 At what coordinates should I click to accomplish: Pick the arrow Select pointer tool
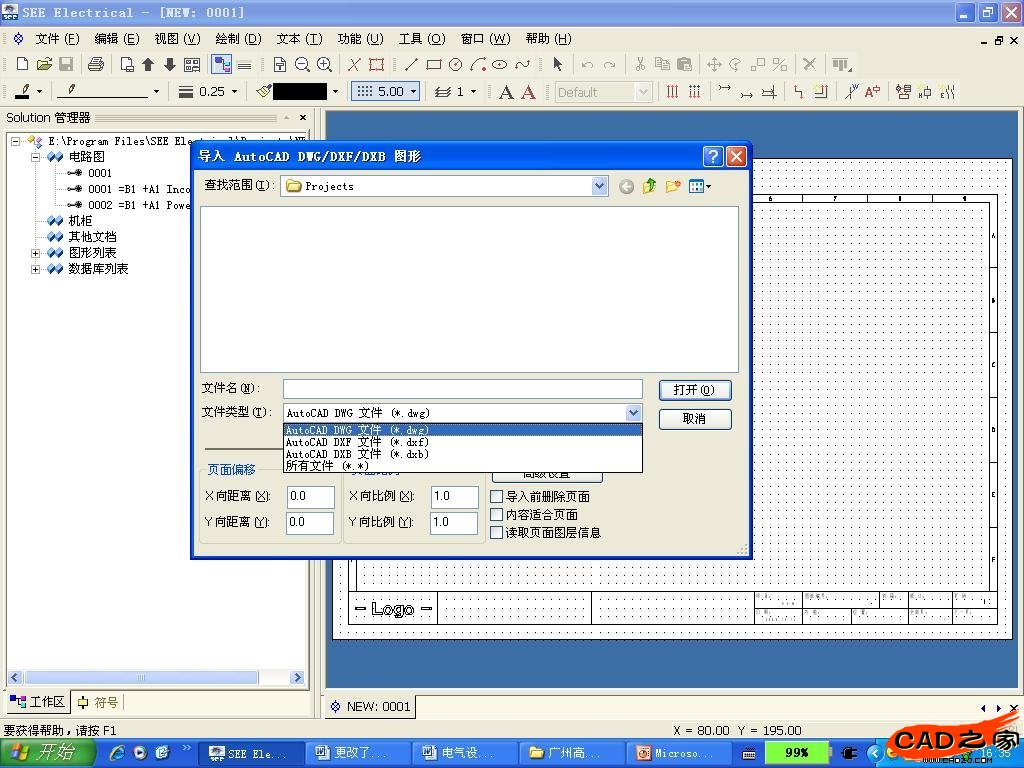(557, 64)
